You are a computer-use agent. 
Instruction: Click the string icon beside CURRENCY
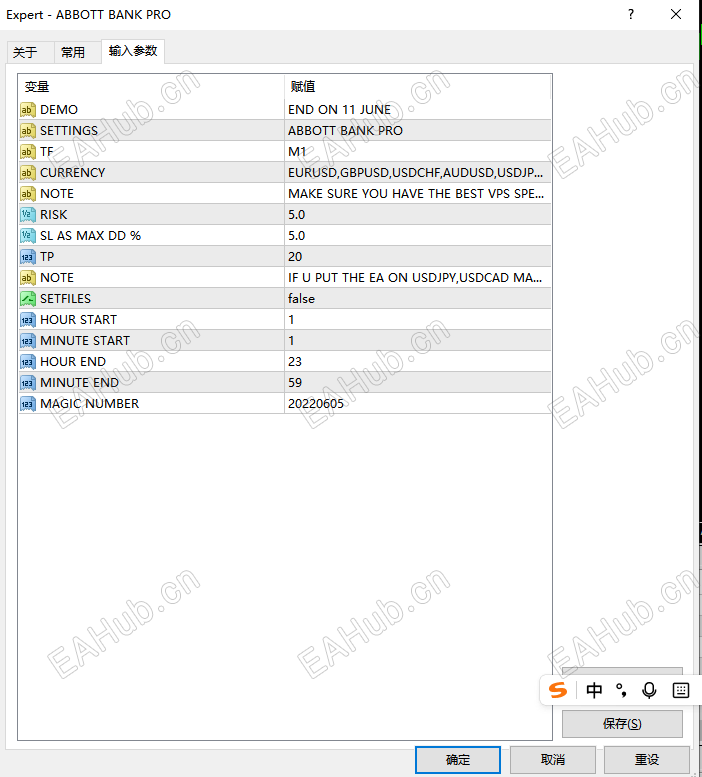click(x=28, y=172)
